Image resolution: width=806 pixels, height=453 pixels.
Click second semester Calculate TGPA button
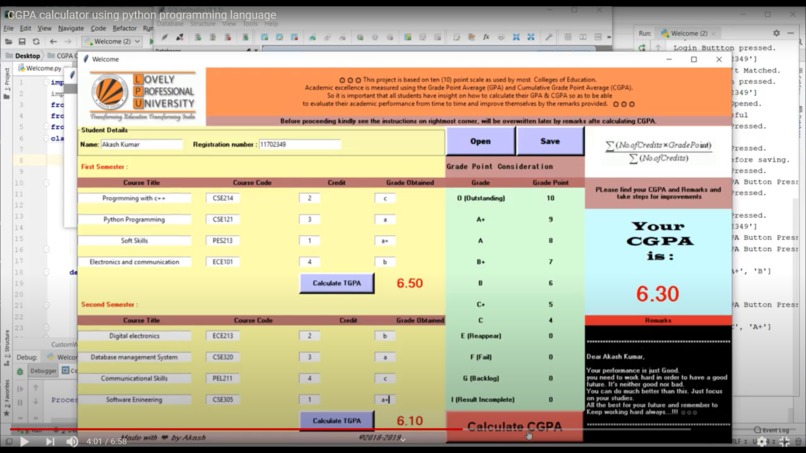[x=337, y=421]
